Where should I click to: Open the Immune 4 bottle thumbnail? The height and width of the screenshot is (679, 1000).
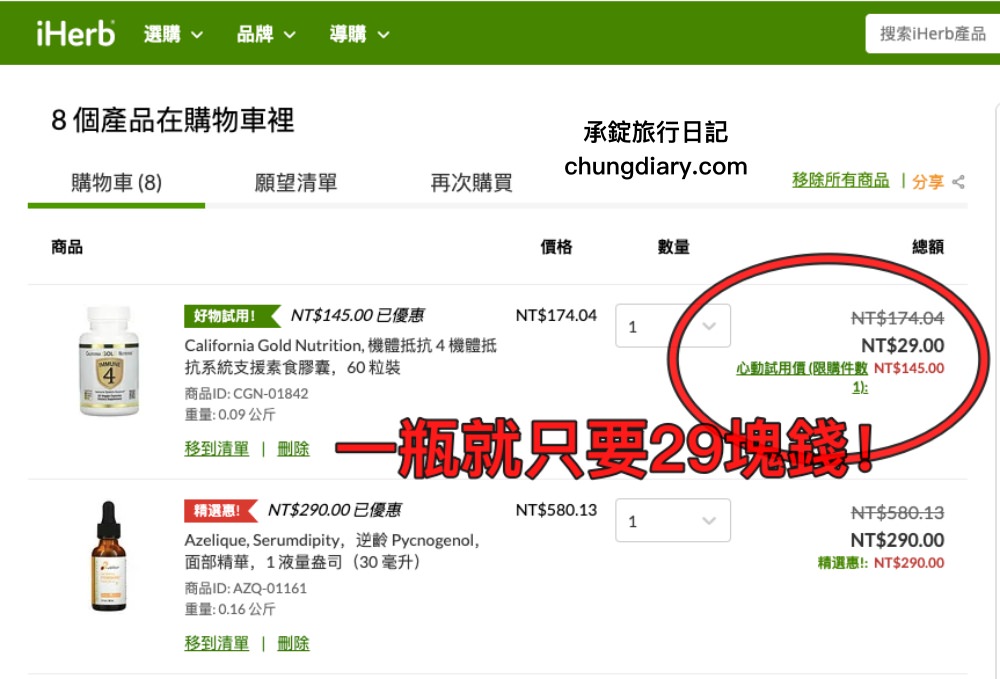pos(109,361)
